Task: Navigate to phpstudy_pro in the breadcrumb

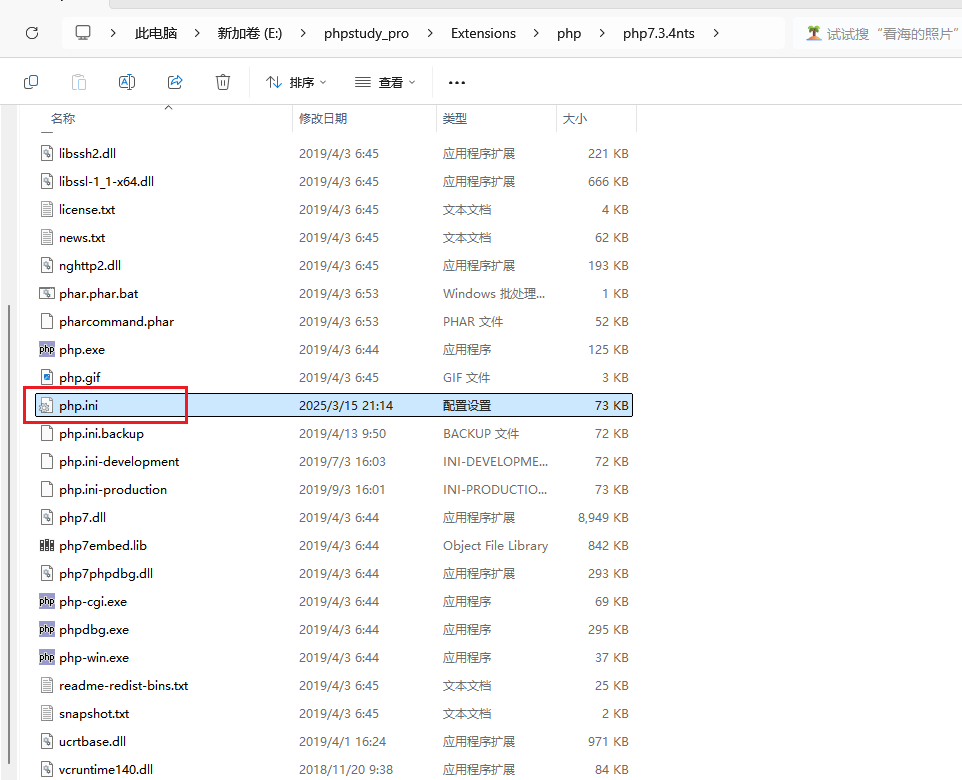Action: pyautogui.click(x=368, y=32)
